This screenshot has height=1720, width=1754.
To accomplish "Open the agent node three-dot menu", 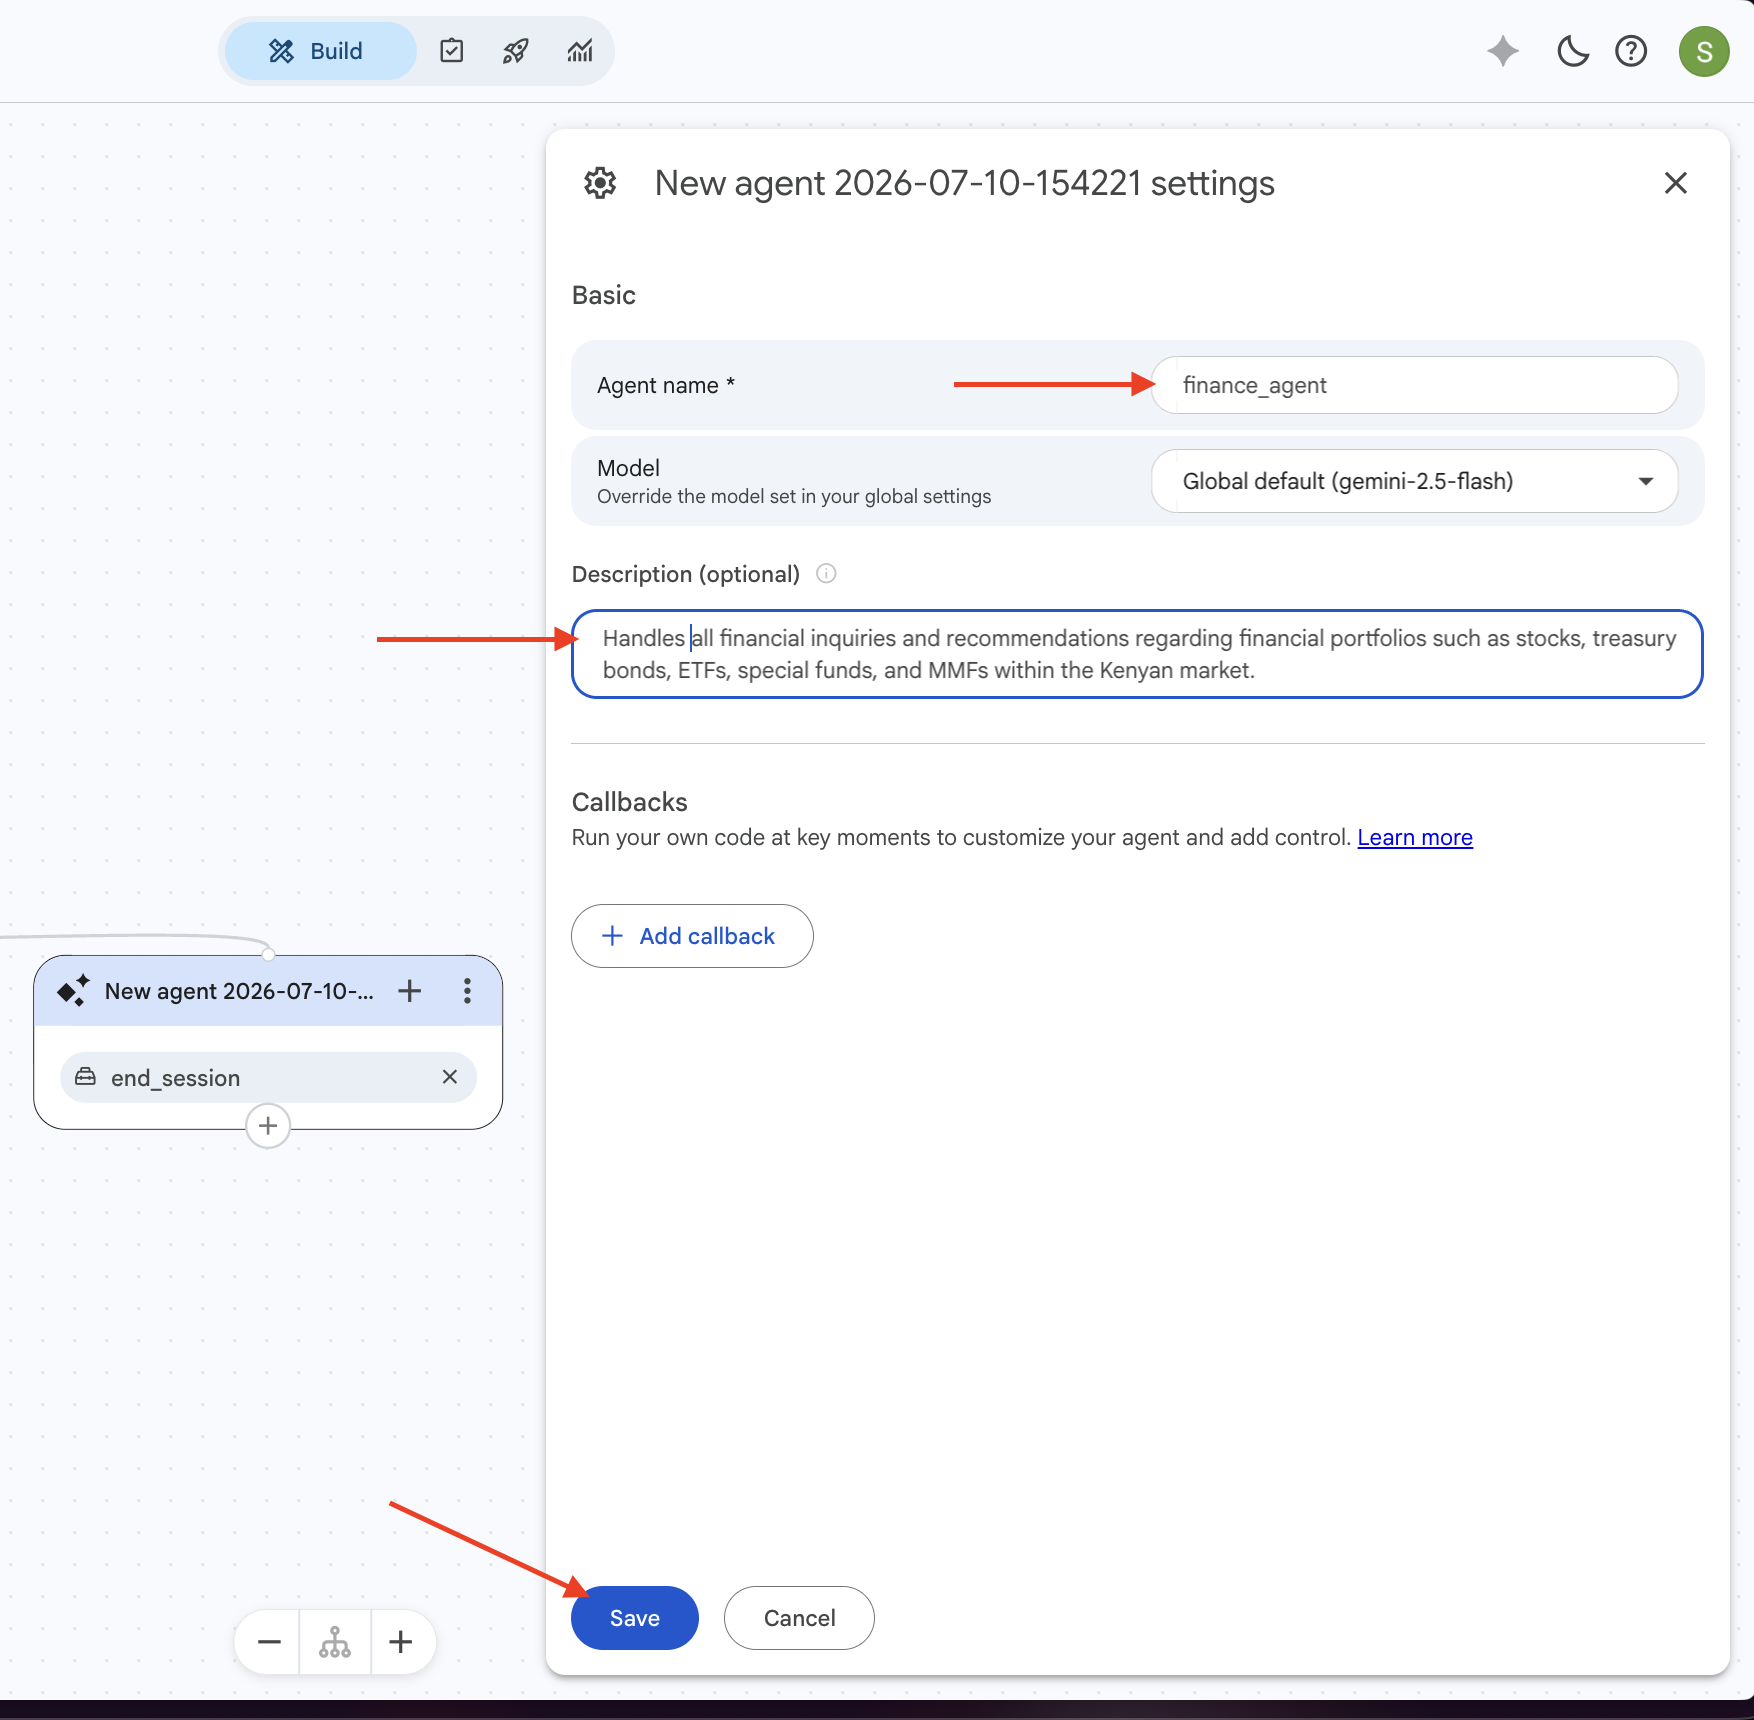I will [467, 991].
